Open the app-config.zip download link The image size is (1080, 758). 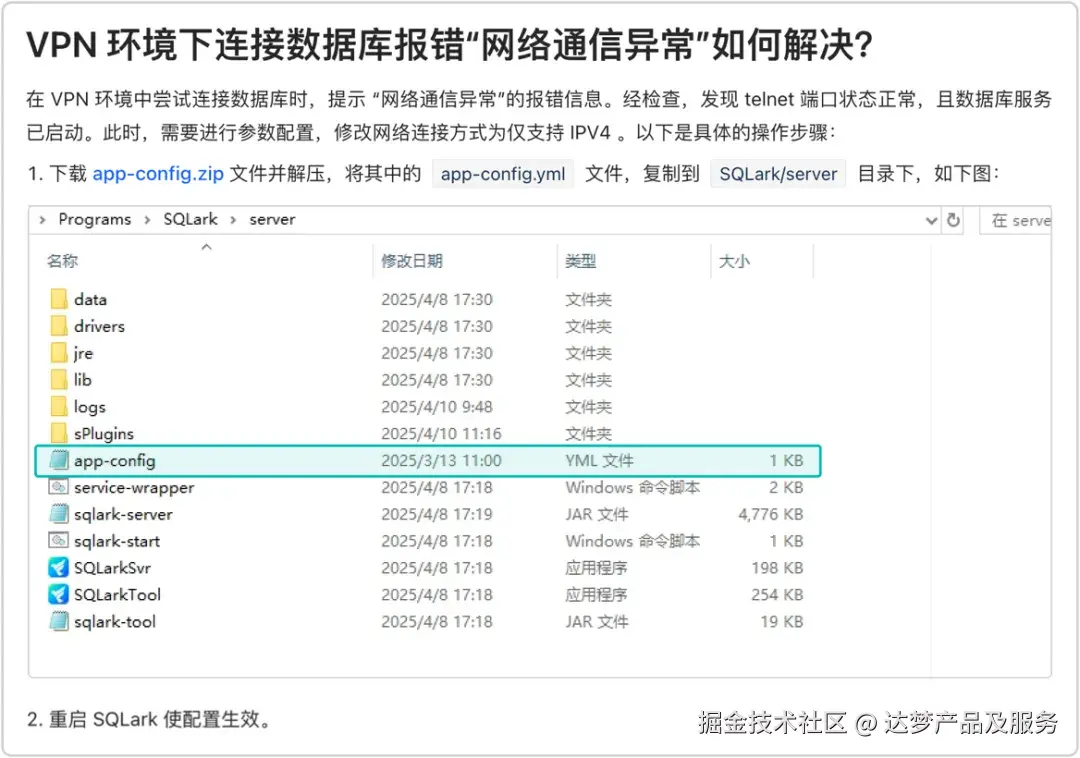[158, 173]
